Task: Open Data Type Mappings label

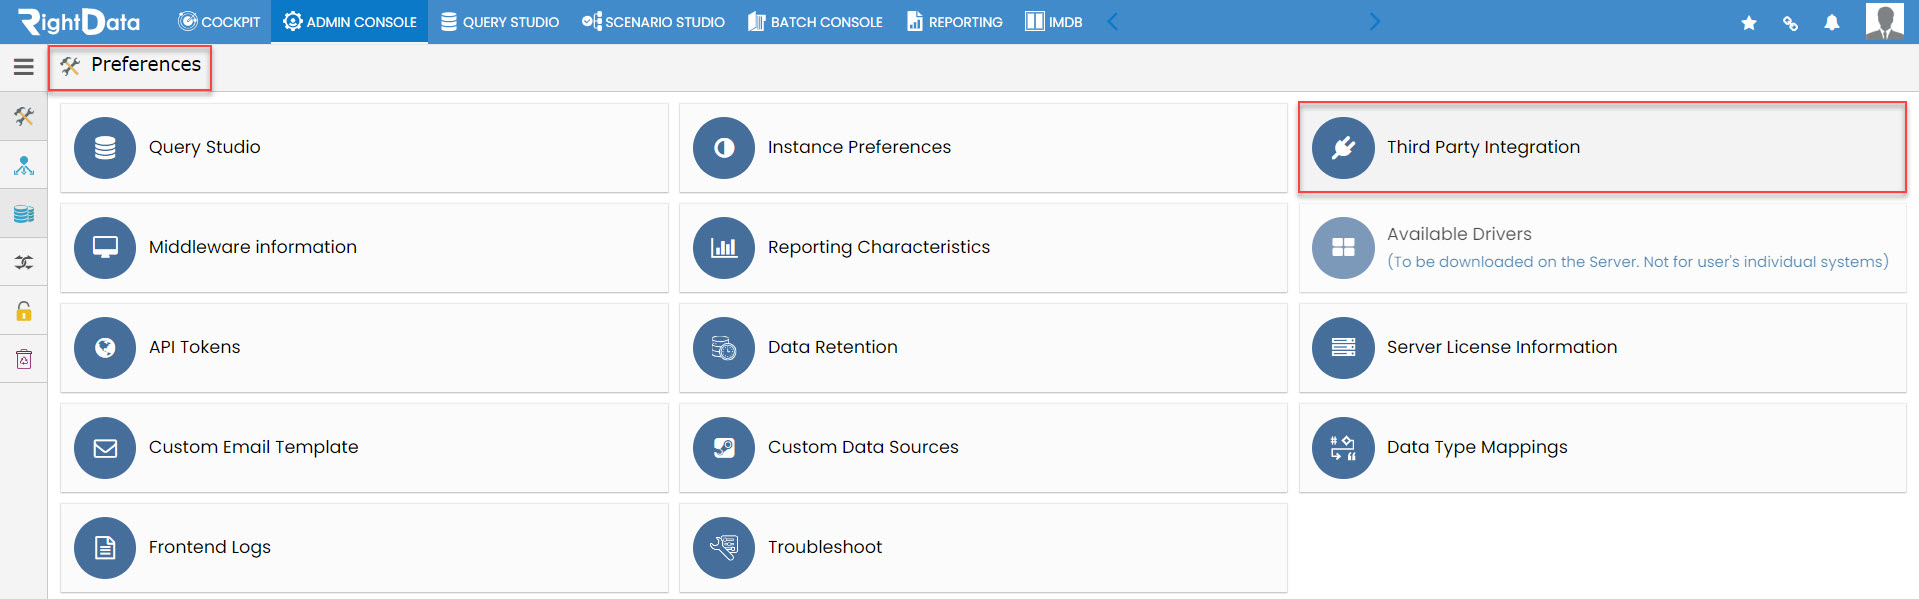Action: point(1477,447)
